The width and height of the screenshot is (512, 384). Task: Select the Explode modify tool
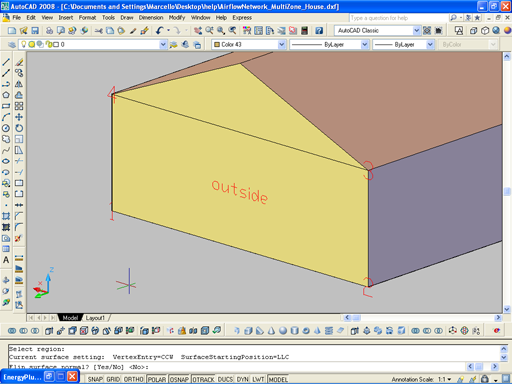coord(19,238)
